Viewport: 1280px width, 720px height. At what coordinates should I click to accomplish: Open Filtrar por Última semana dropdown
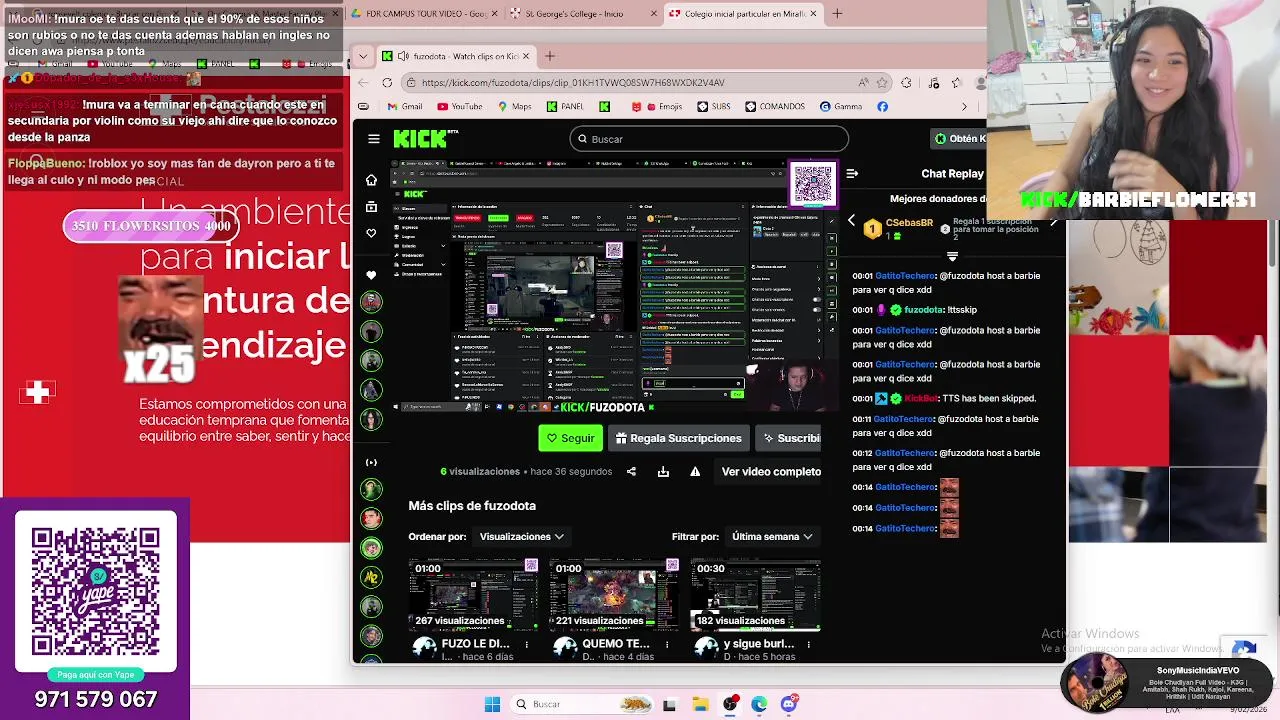pos(772,537)
